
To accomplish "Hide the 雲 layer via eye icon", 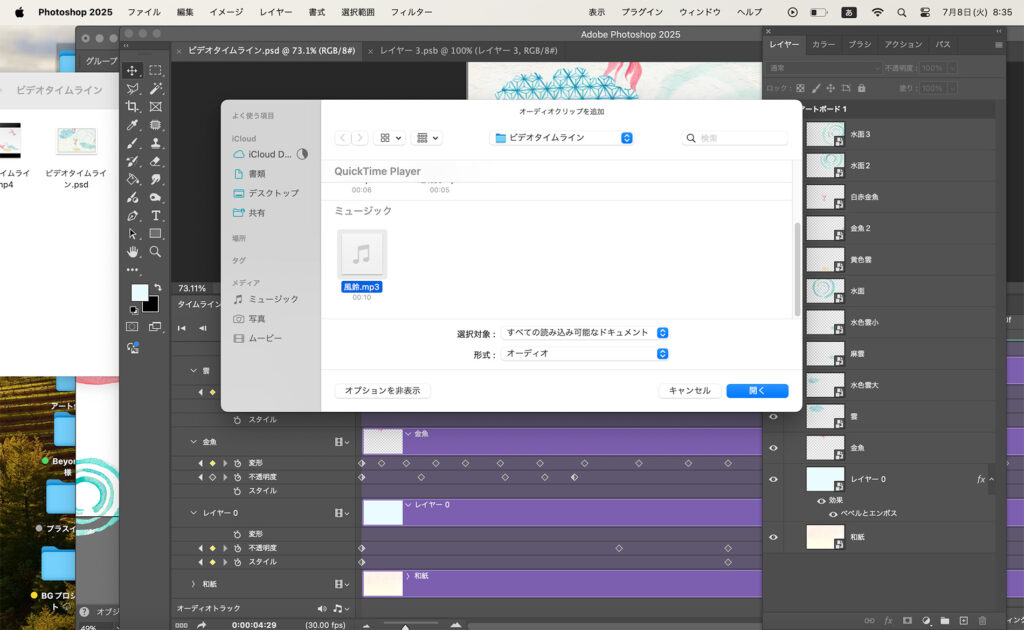I will 773,417.
